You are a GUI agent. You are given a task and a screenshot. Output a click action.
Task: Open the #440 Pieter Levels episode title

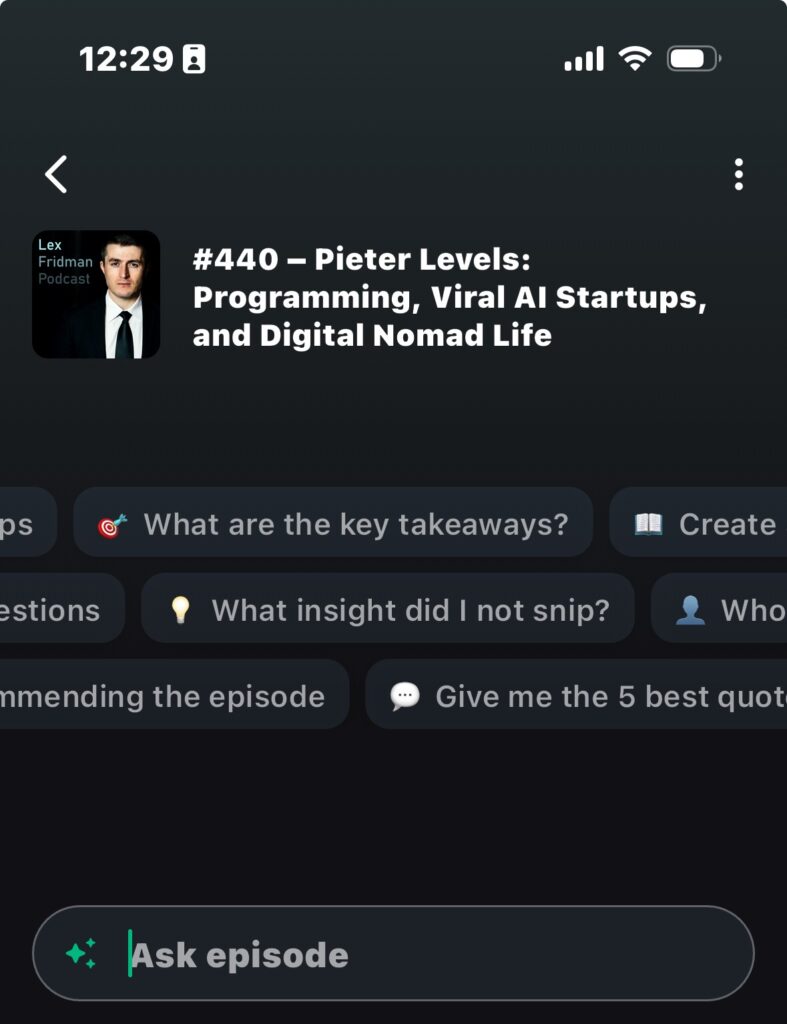coord(450,297)
